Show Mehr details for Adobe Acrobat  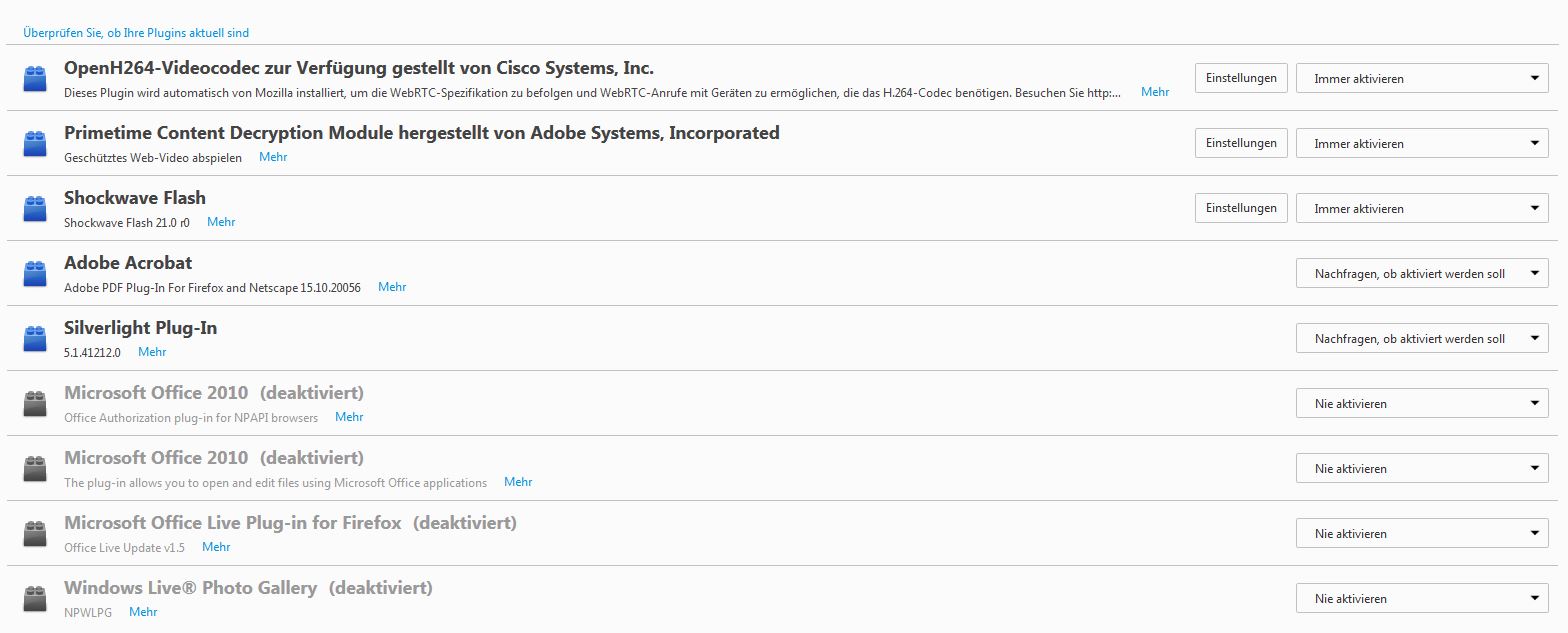point(392,287)
